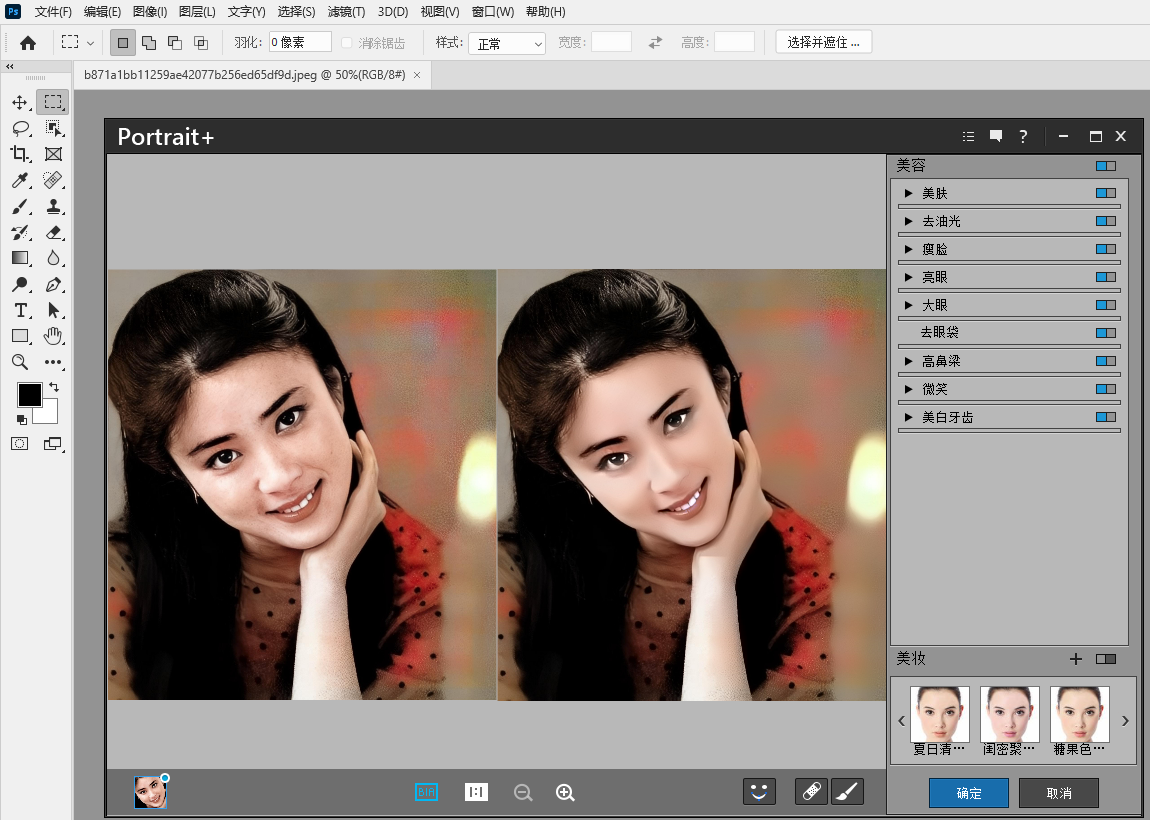Select the Zoom tool in the toolbar
1150x820 pixels.
(x=20, y=361)
